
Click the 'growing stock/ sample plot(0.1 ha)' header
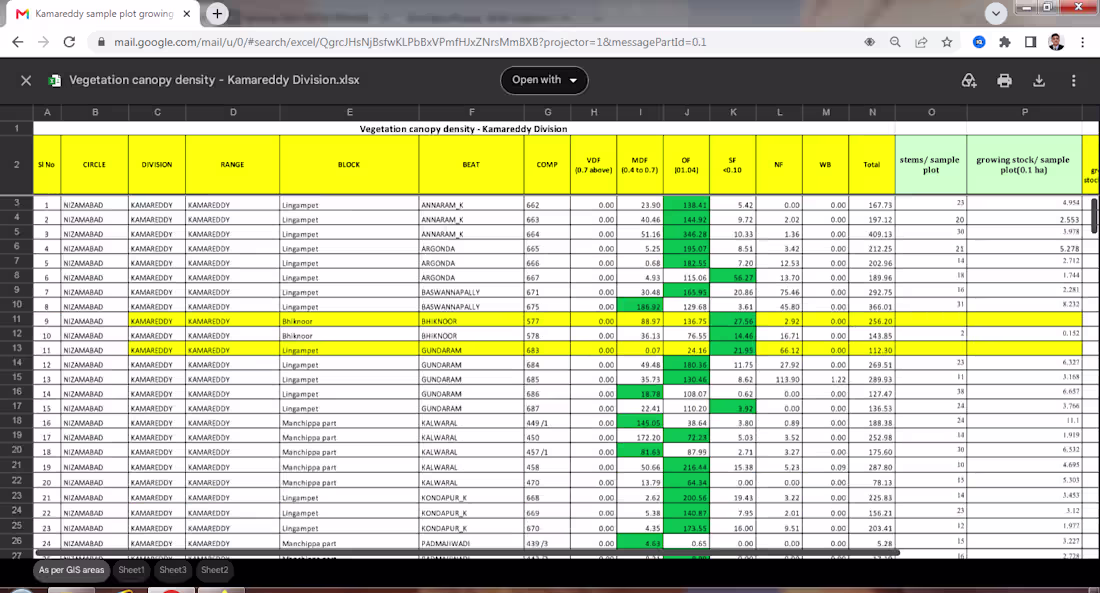pyautogui.click(x=1024, y=164)
